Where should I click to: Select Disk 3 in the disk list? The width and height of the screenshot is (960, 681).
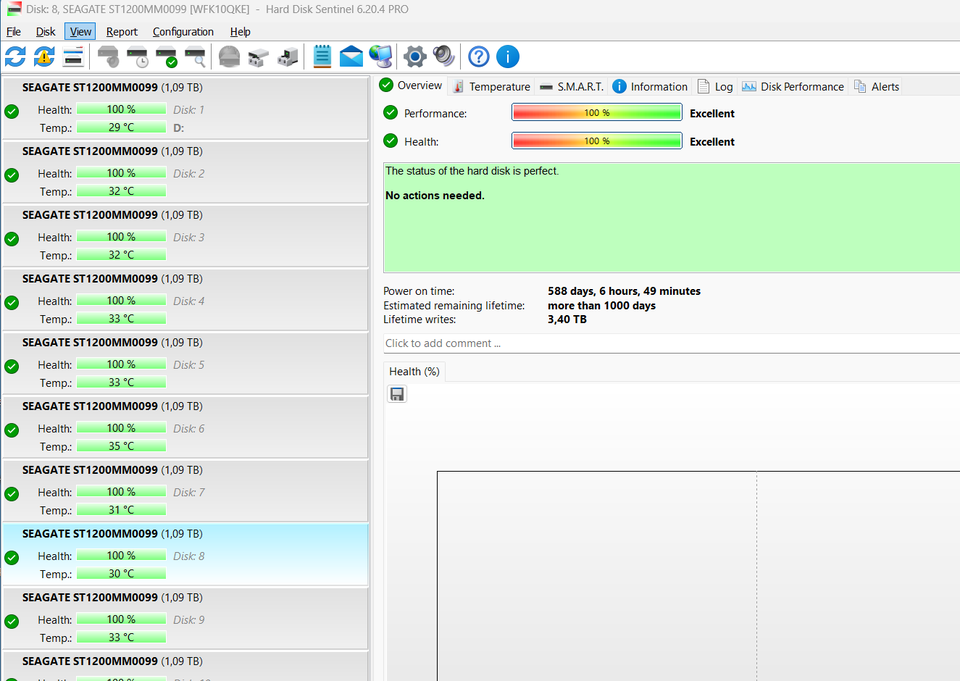coord(185,237)
